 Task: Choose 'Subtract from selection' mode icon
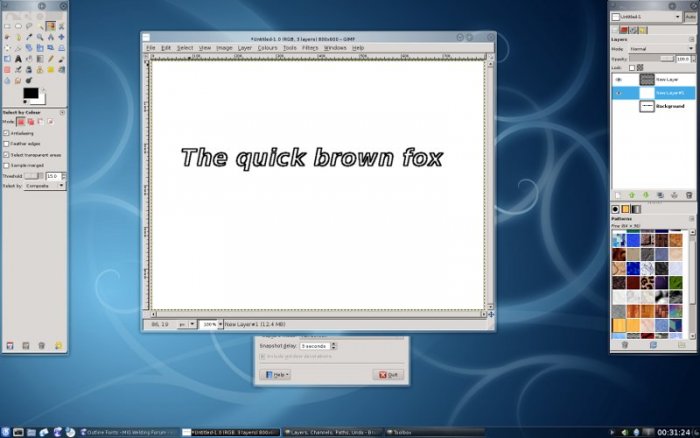pos(41,122)
